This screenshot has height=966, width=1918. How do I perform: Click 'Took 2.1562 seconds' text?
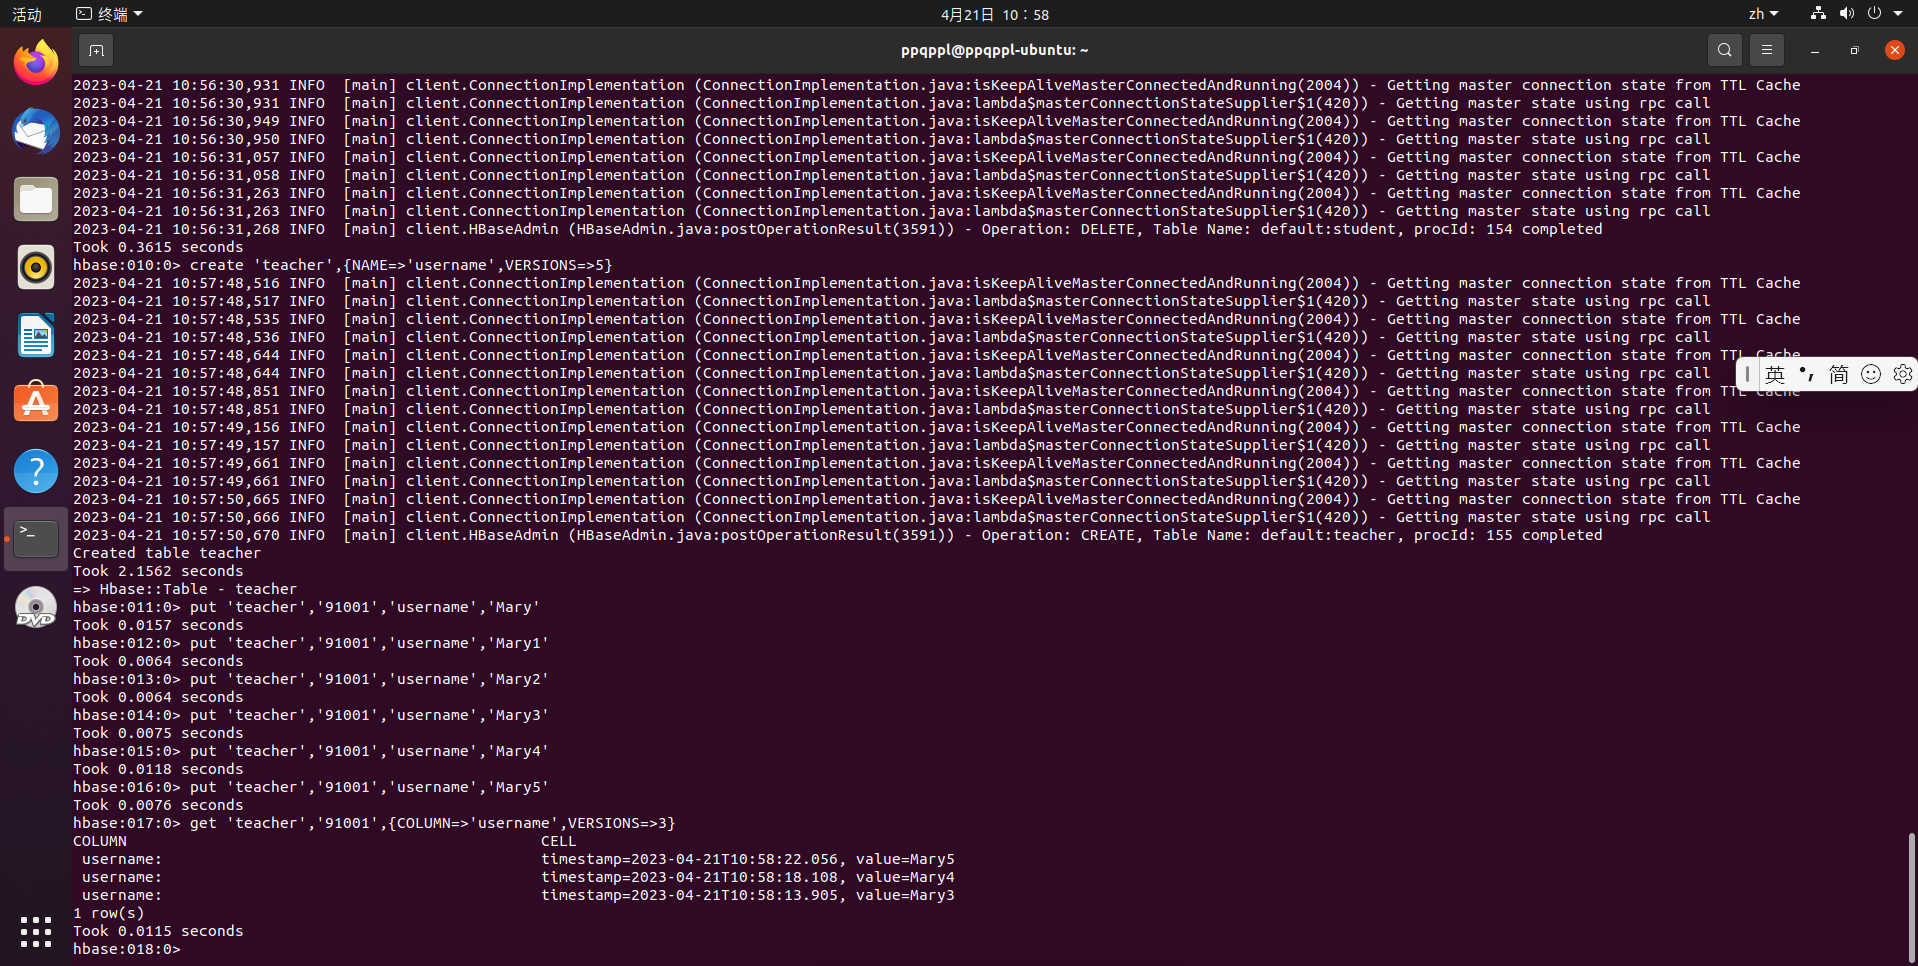[158, 571]
